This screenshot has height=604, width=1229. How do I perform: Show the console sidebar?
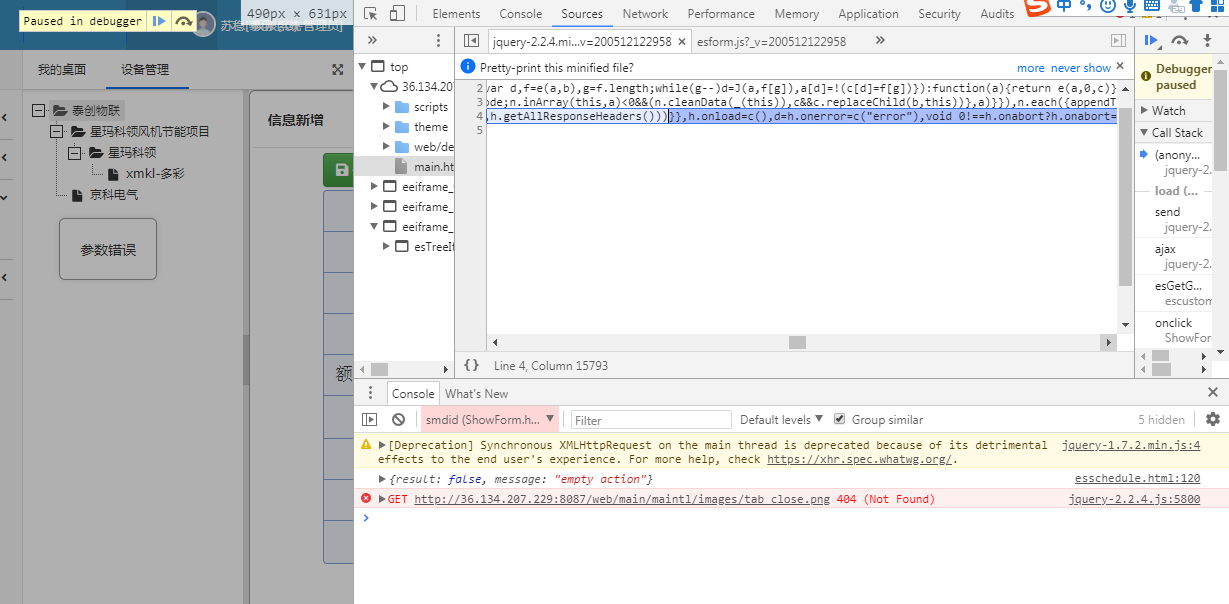click(370, 420)
